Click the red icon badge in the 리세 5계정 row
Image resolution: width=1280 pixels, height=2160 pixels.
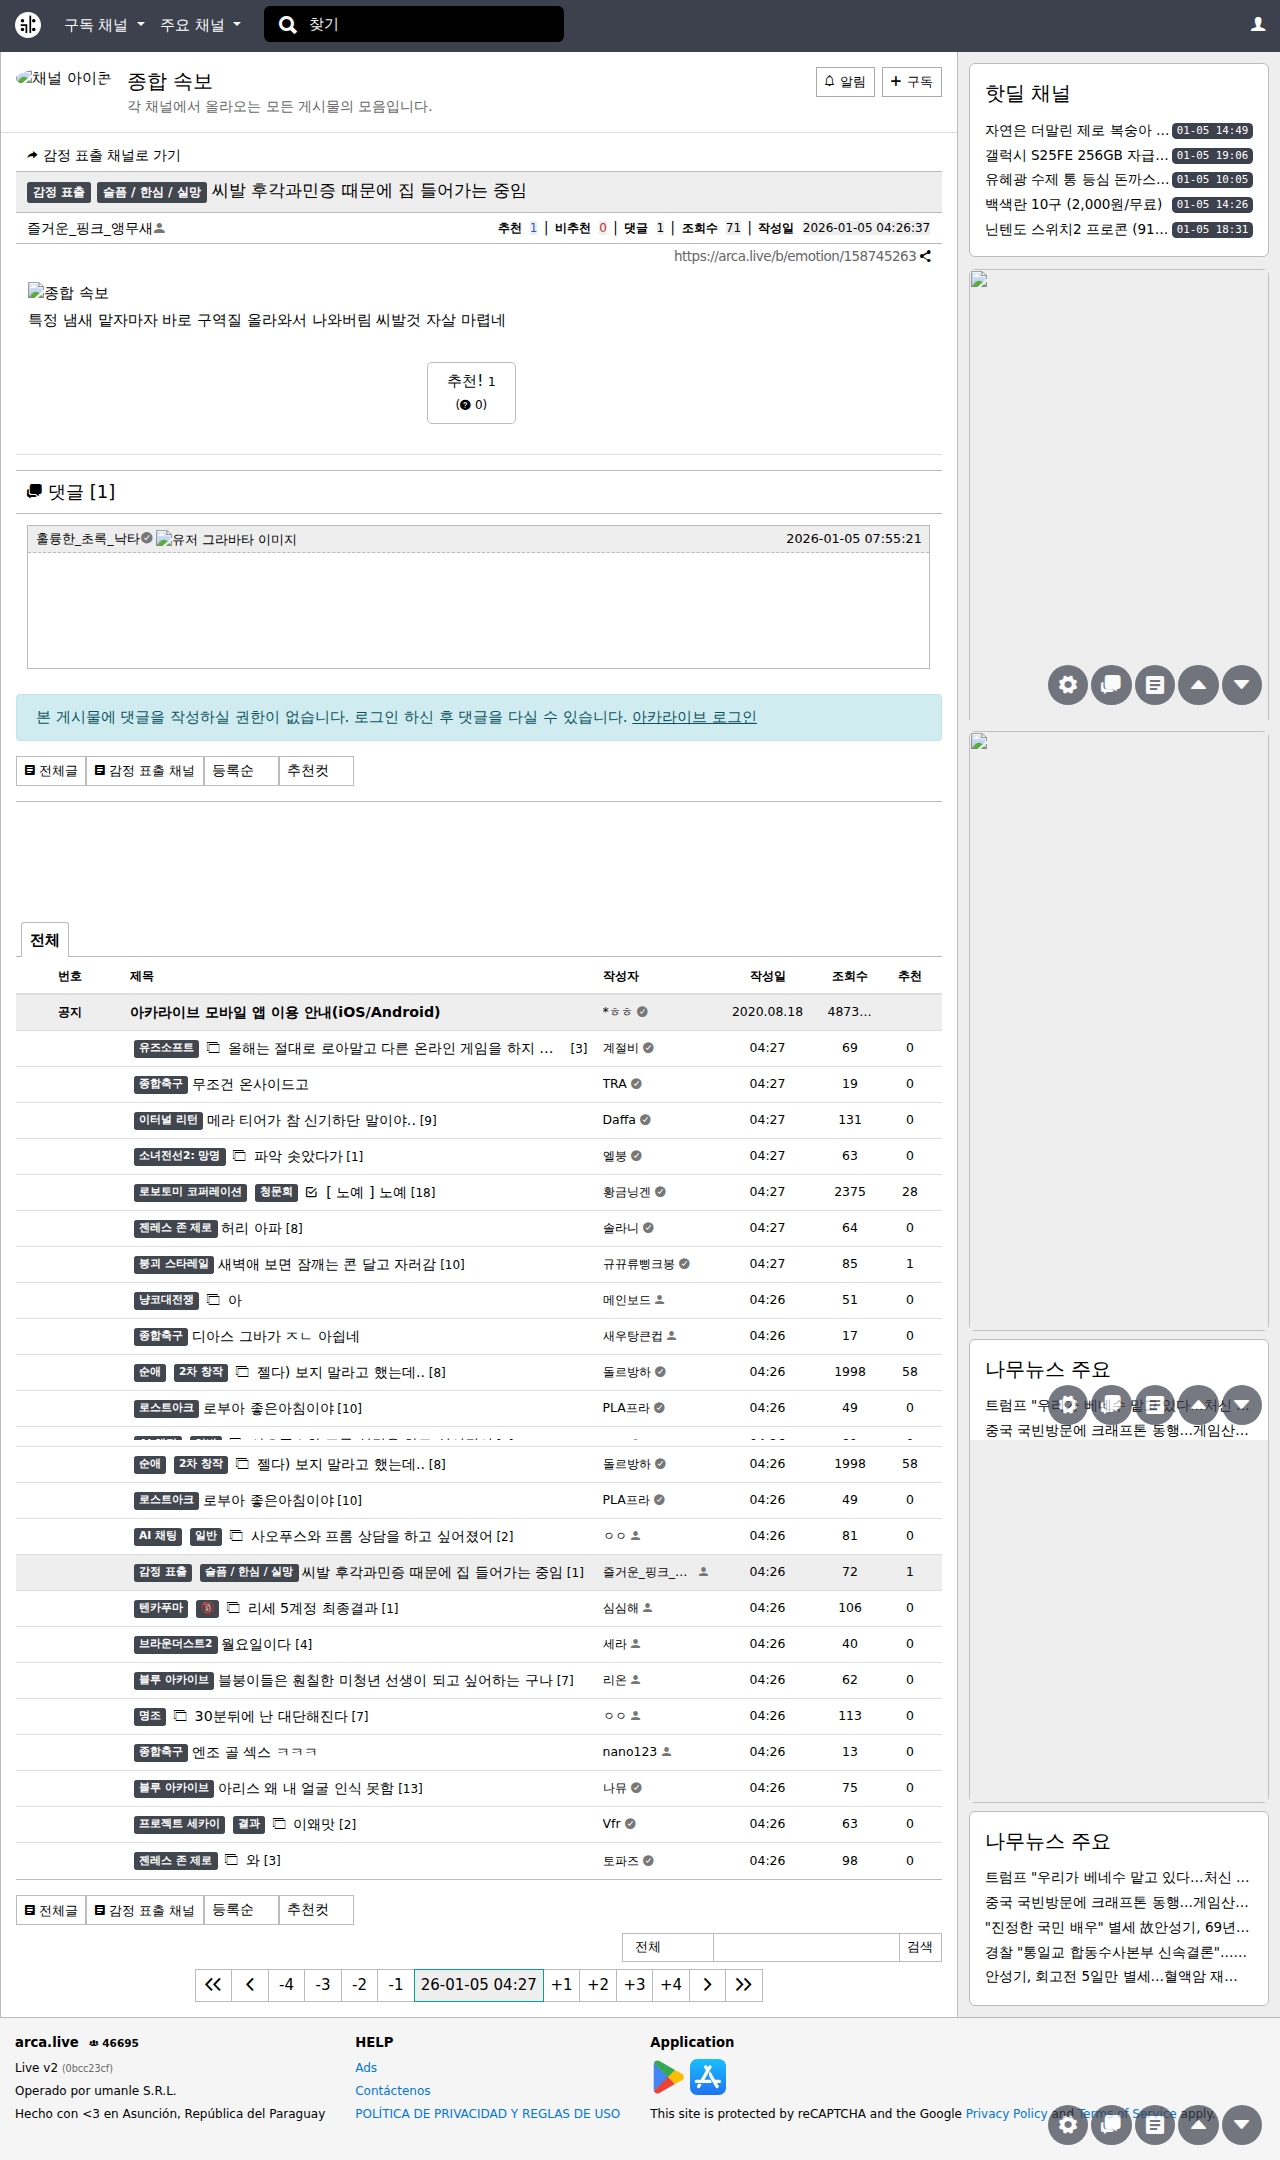(x=207, y=1608)
